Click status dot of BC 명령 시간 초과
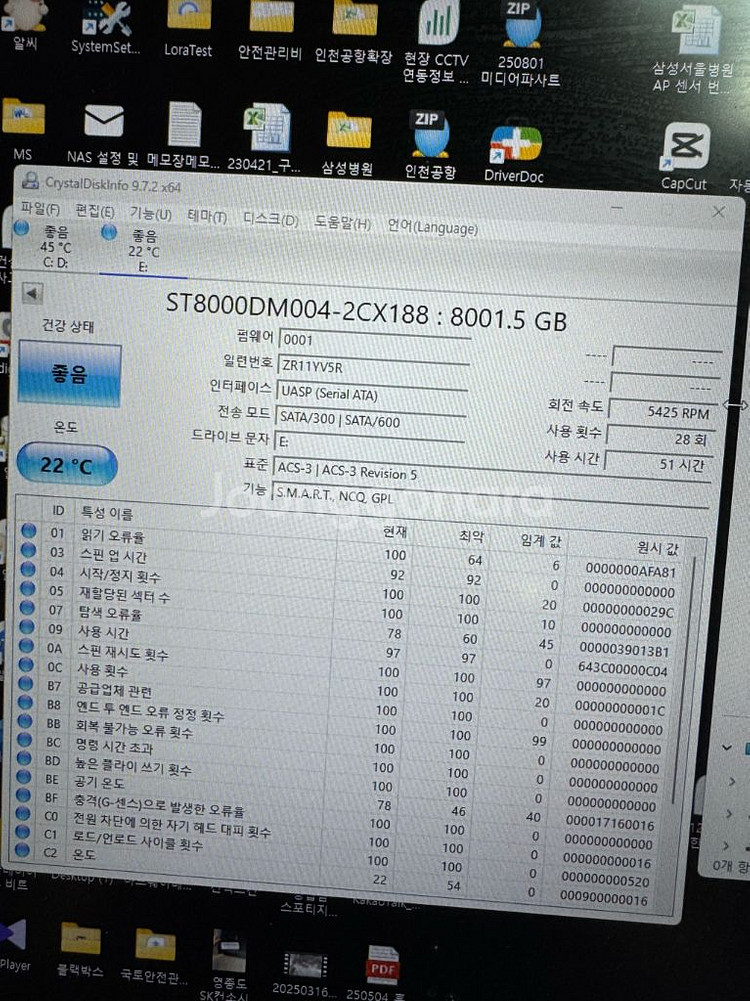 (x=24, y=739)
